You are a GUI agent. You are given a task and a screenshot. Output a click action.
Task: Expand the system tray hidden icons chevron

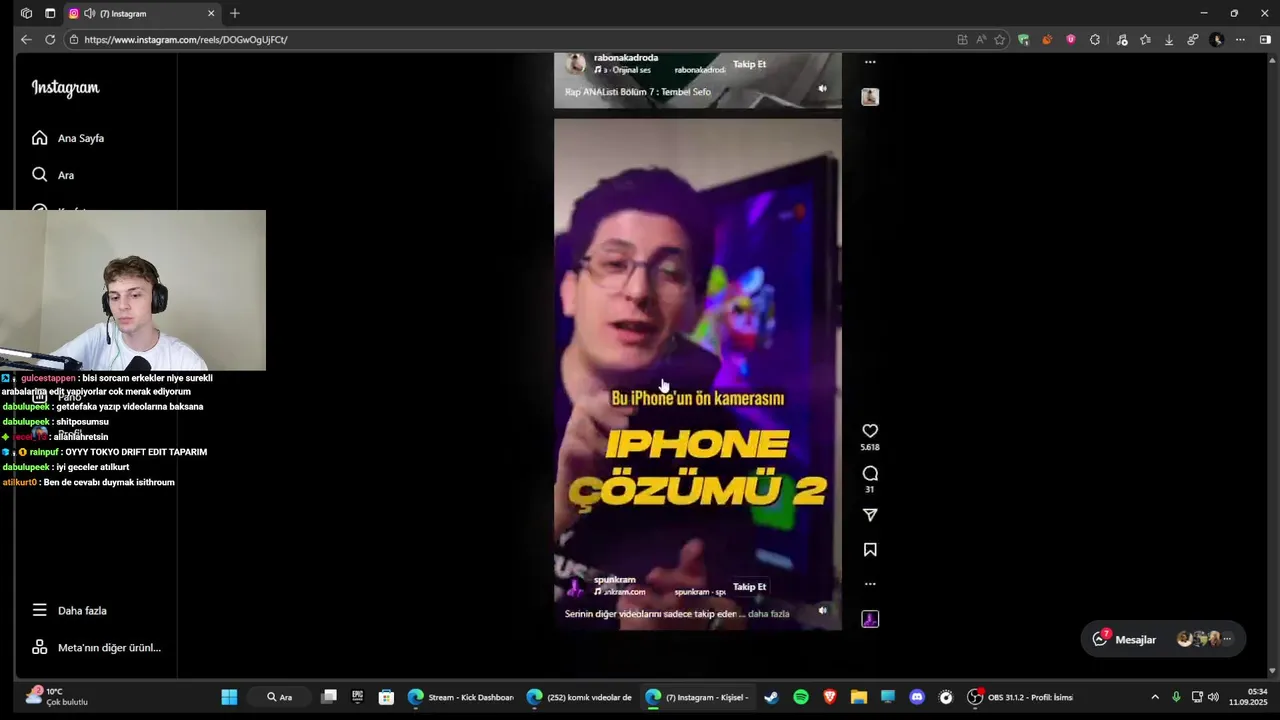tap(1155, 697)
